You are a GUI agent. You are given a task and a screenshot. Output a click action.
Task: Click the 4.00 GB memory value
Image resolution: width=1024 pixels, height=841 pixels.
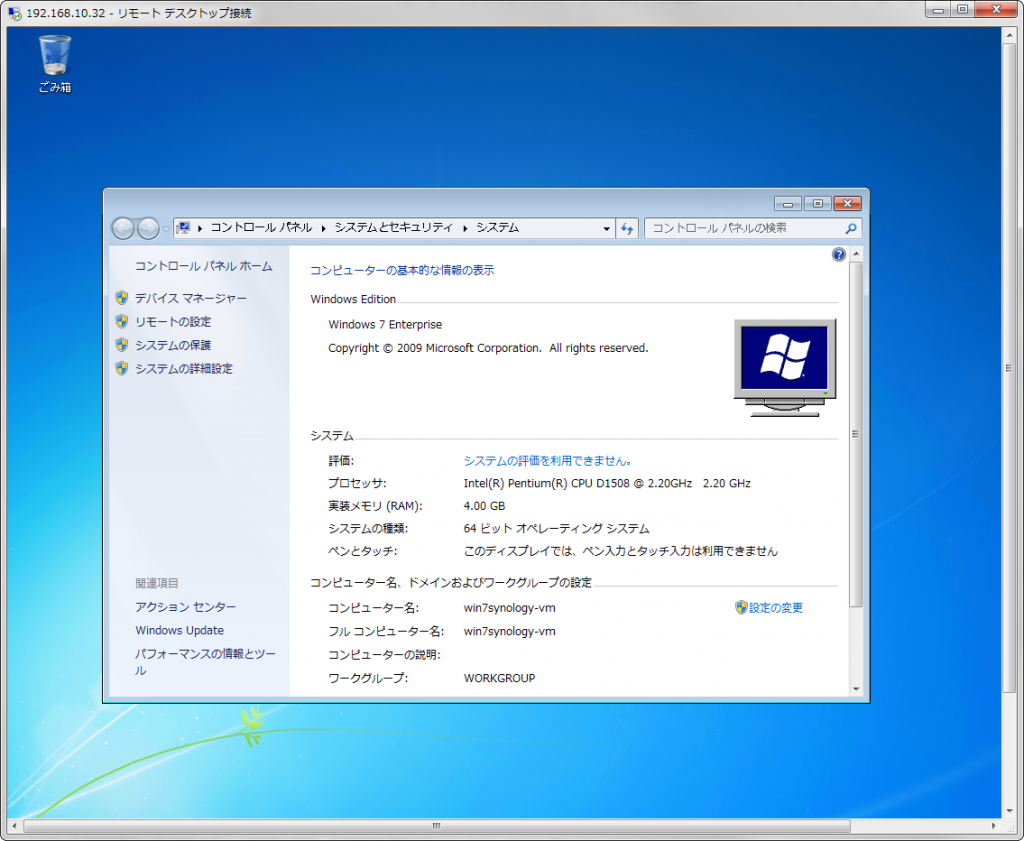coord(485,506)
